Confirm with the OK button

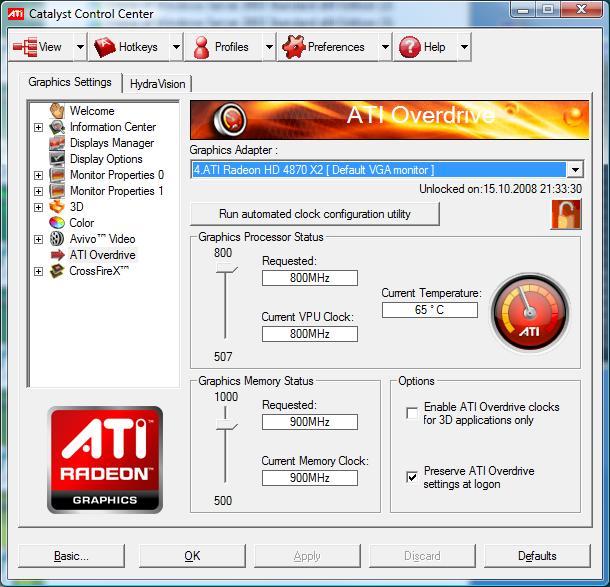(192, 555)
